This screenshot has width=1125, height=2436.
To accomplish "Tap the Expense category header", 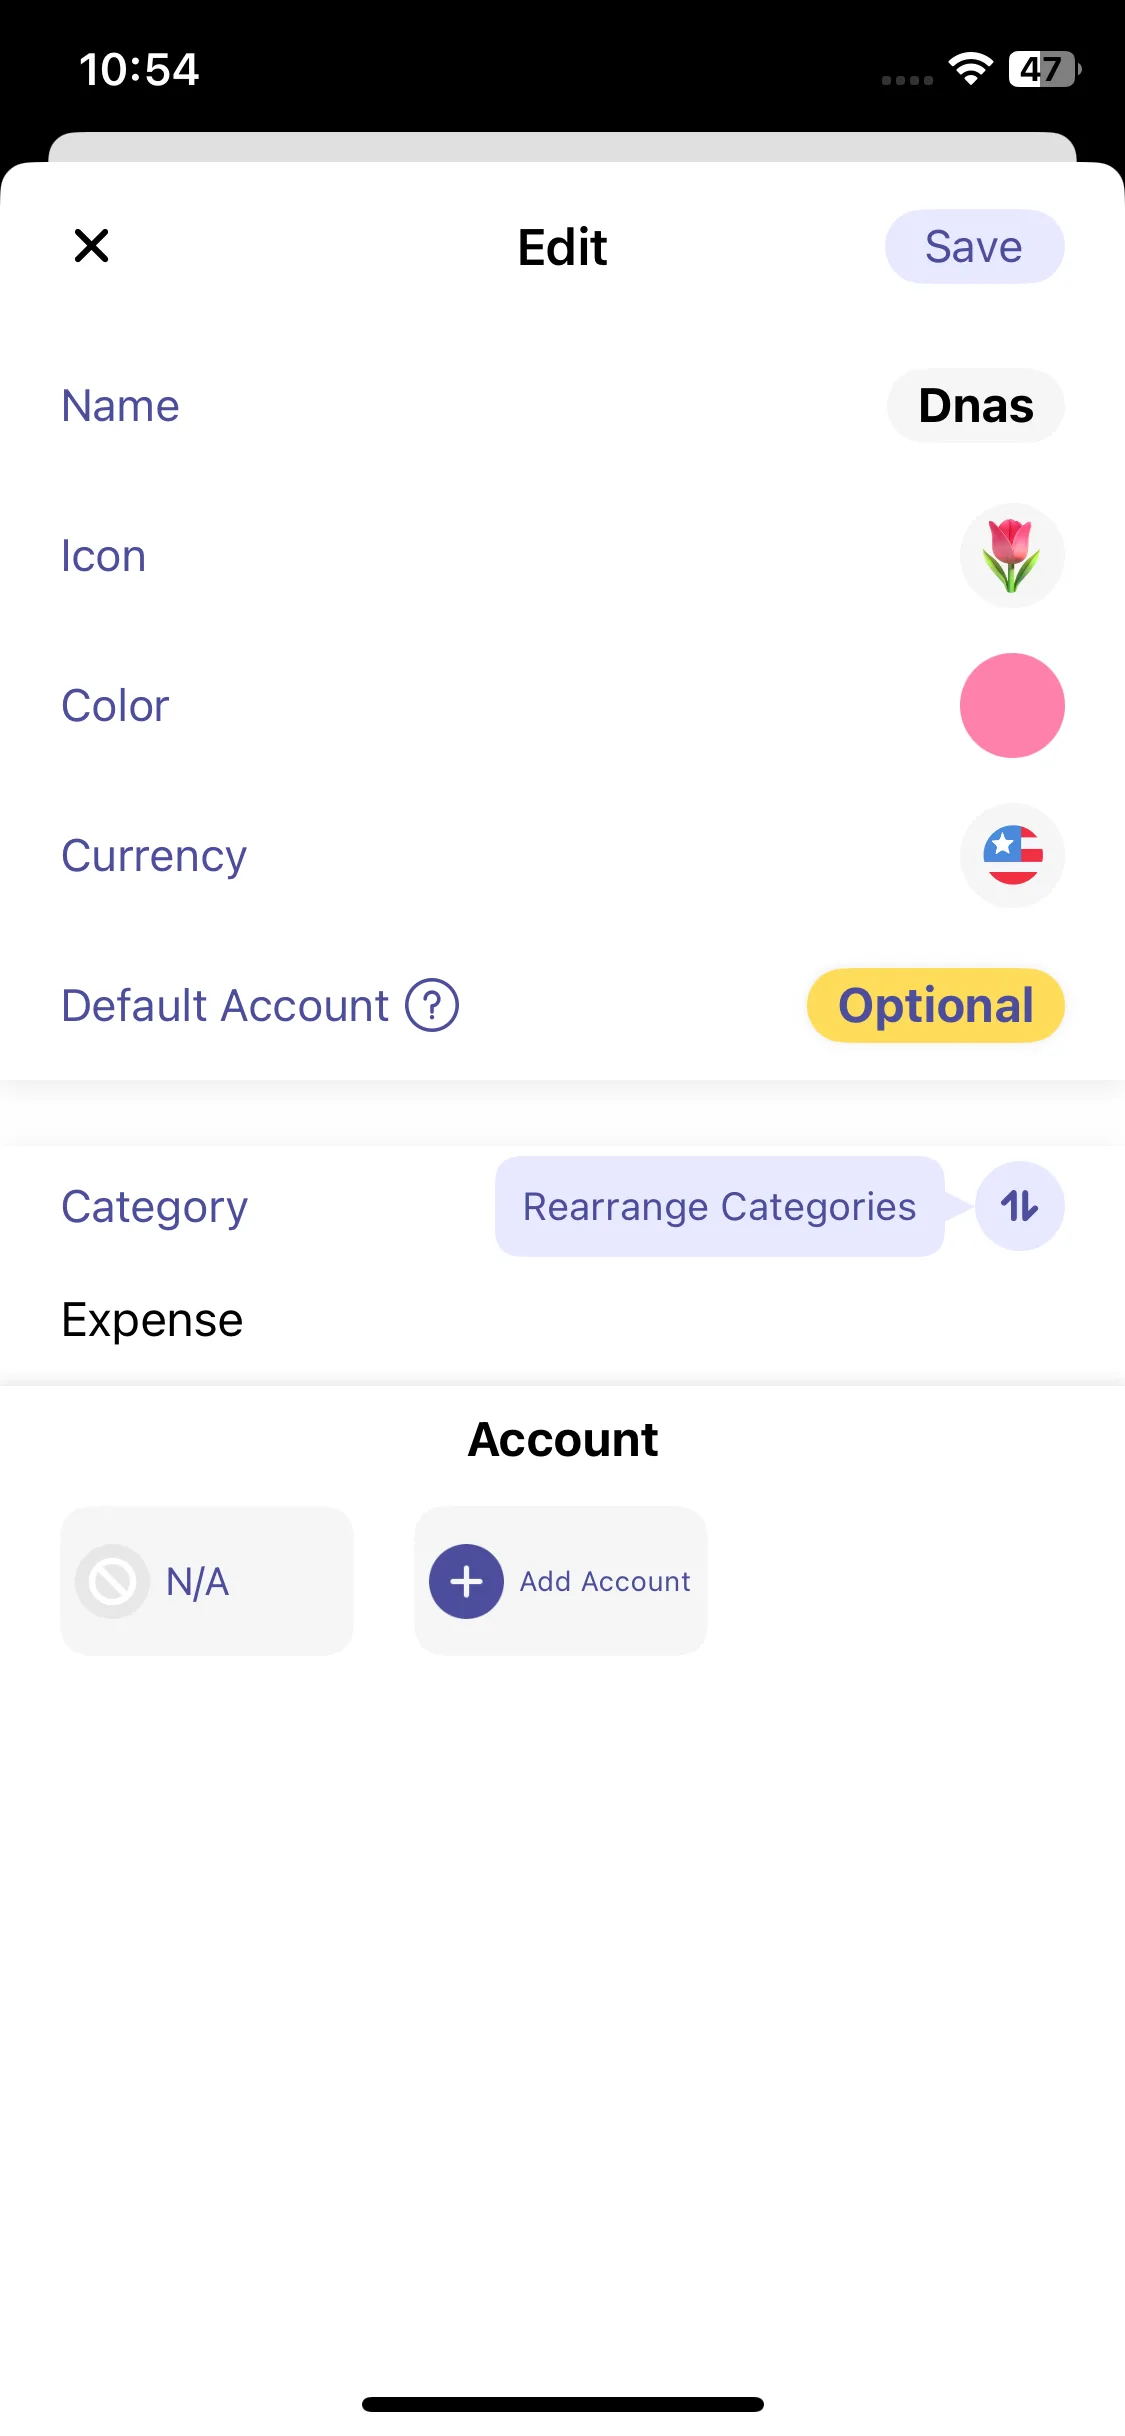I will [x=152, y=1320].
